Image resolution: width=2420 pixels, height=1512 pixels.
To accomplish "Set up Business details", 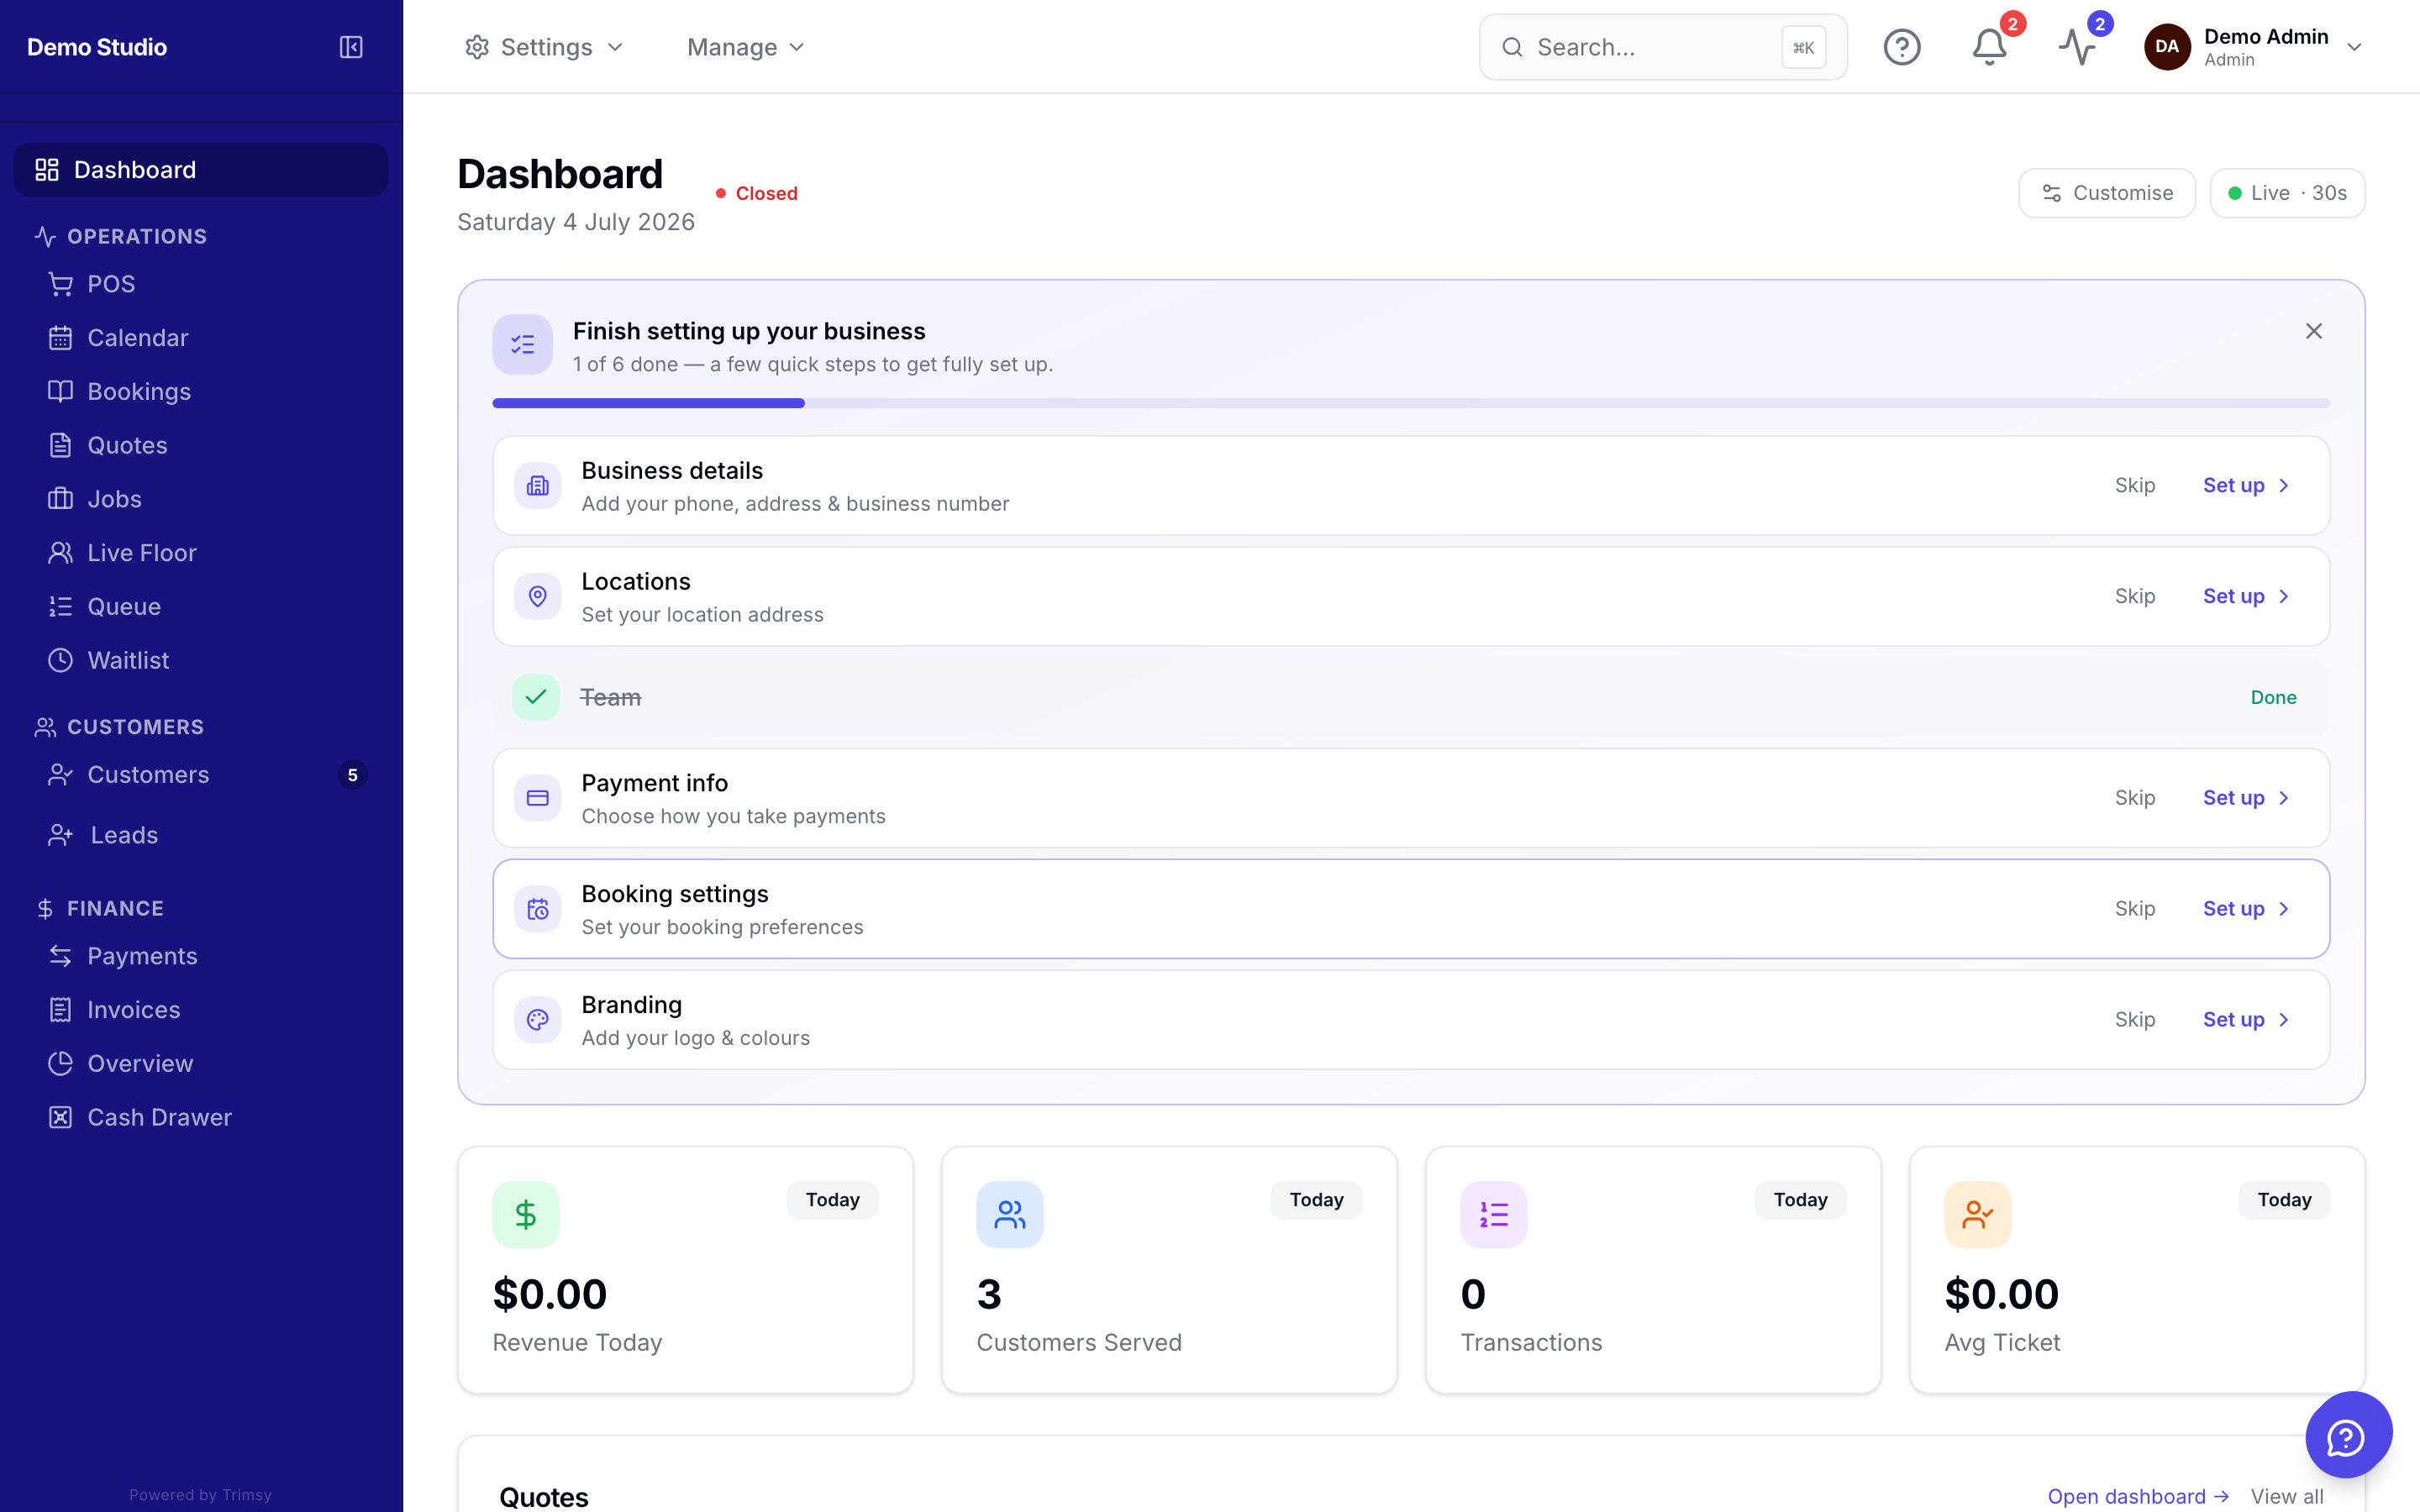I will point(2246,486).
